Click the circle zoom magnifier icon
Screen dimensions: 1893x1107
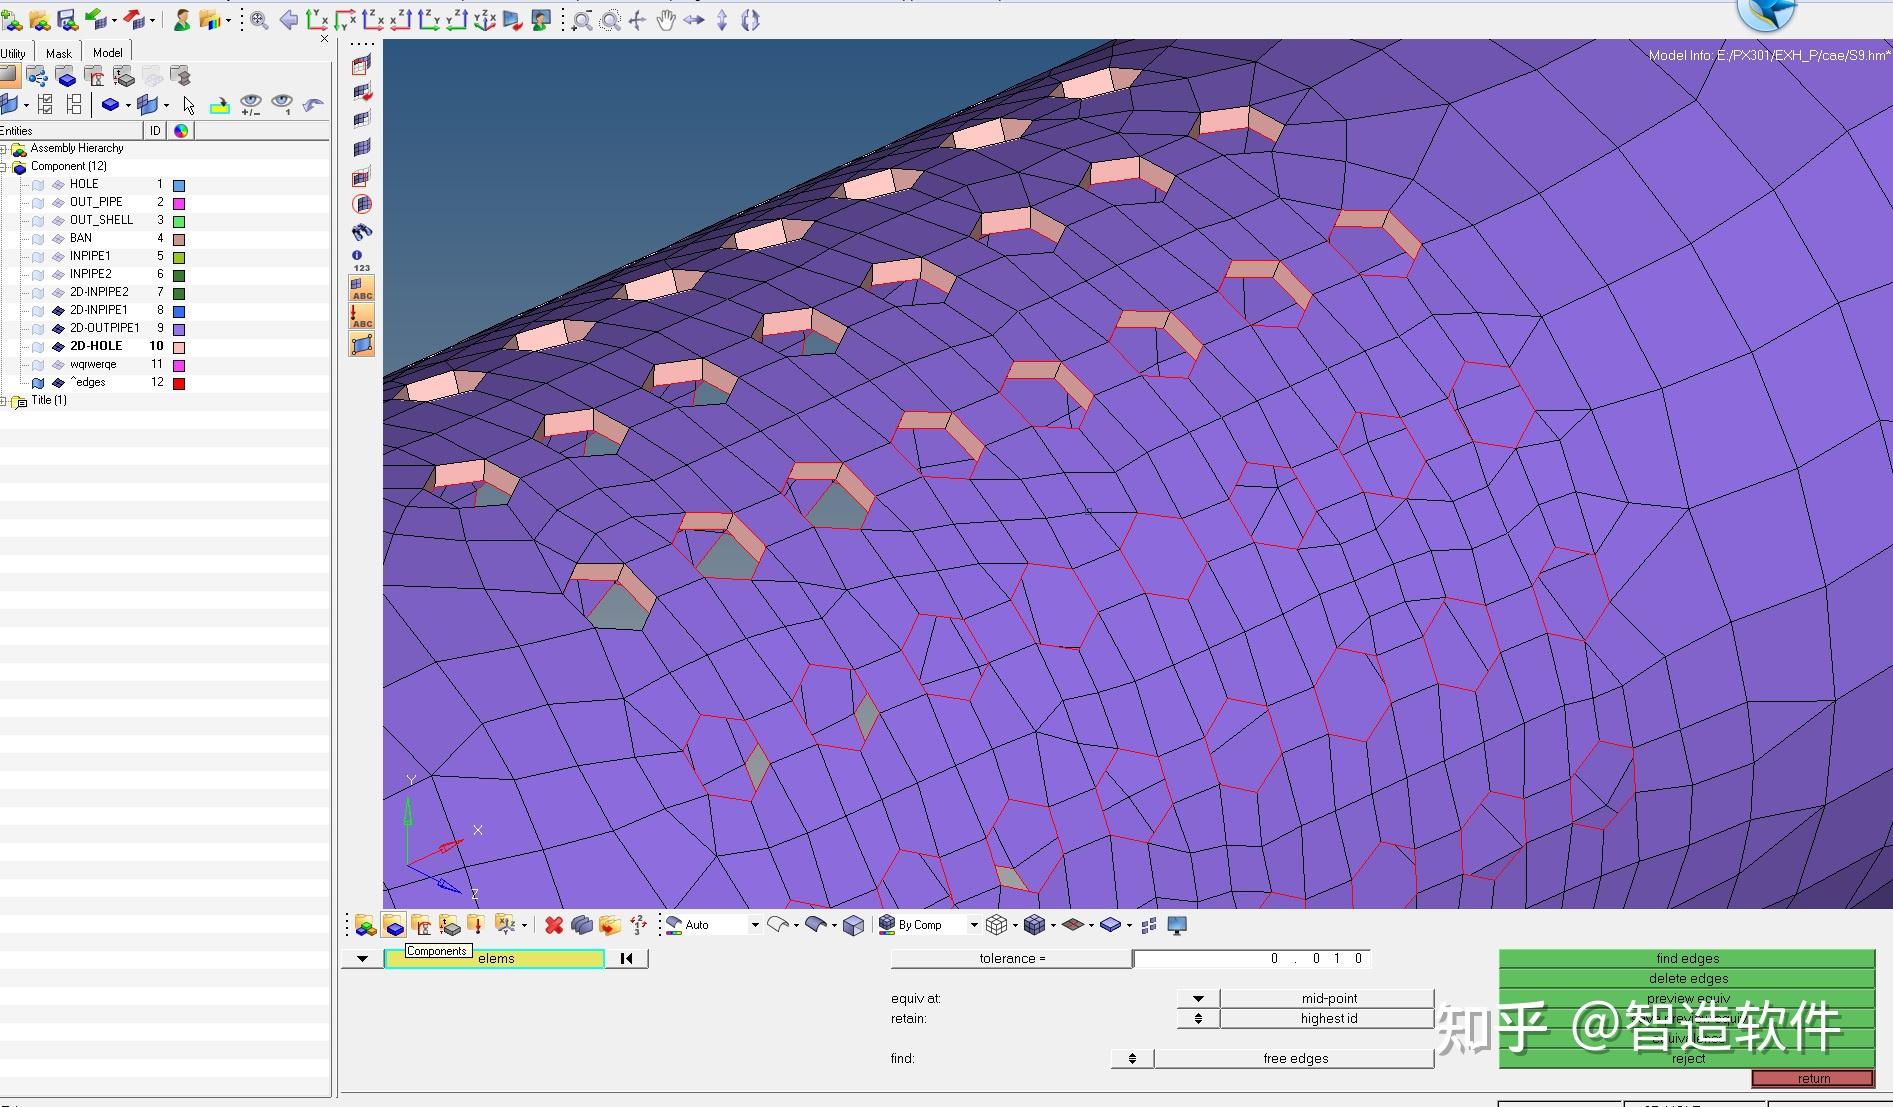(x=610, y=20)
